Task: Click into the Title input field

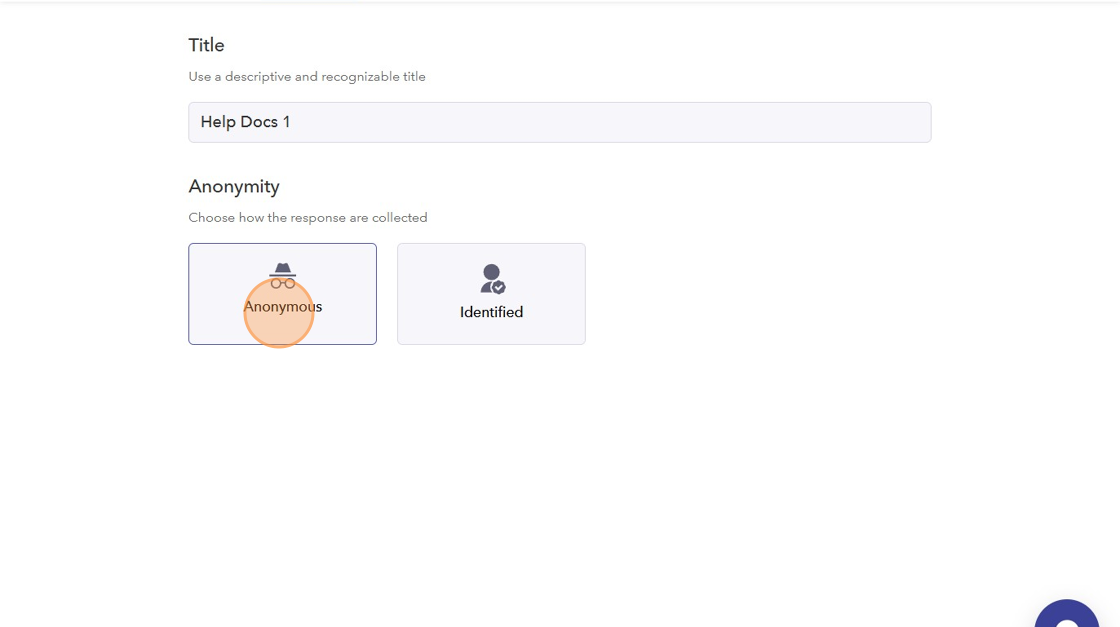Action: click(x=559, y=122)
